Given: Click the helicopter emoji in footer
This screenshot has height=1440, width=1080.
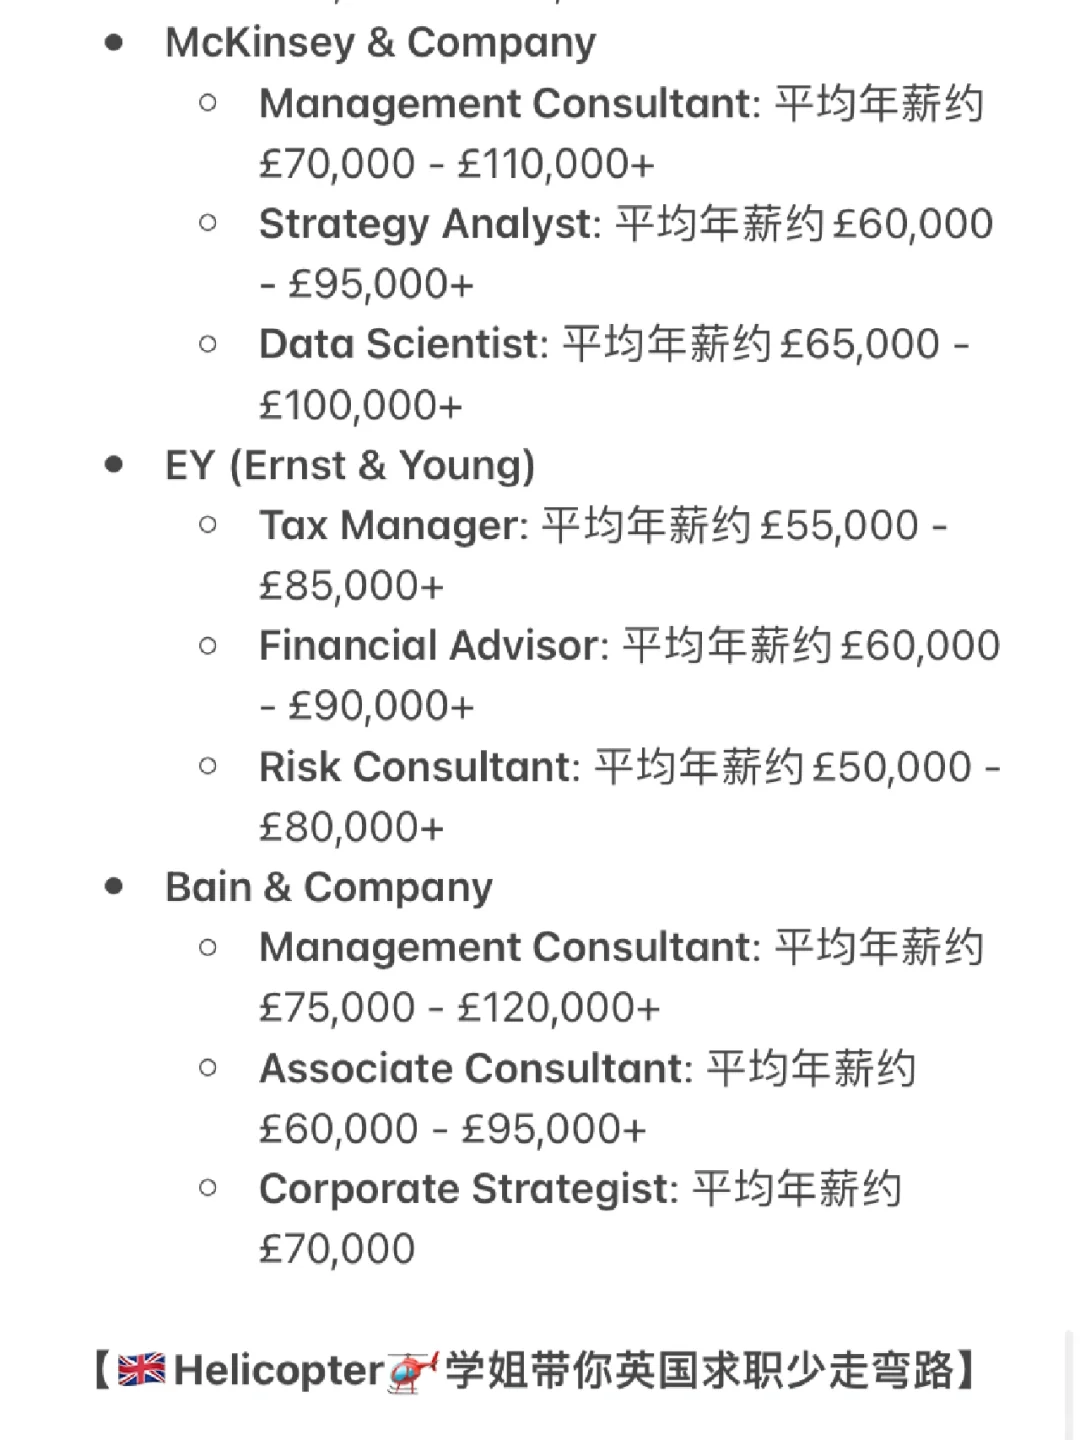Looking at the screenshot, I should [x=413, y=1370].
